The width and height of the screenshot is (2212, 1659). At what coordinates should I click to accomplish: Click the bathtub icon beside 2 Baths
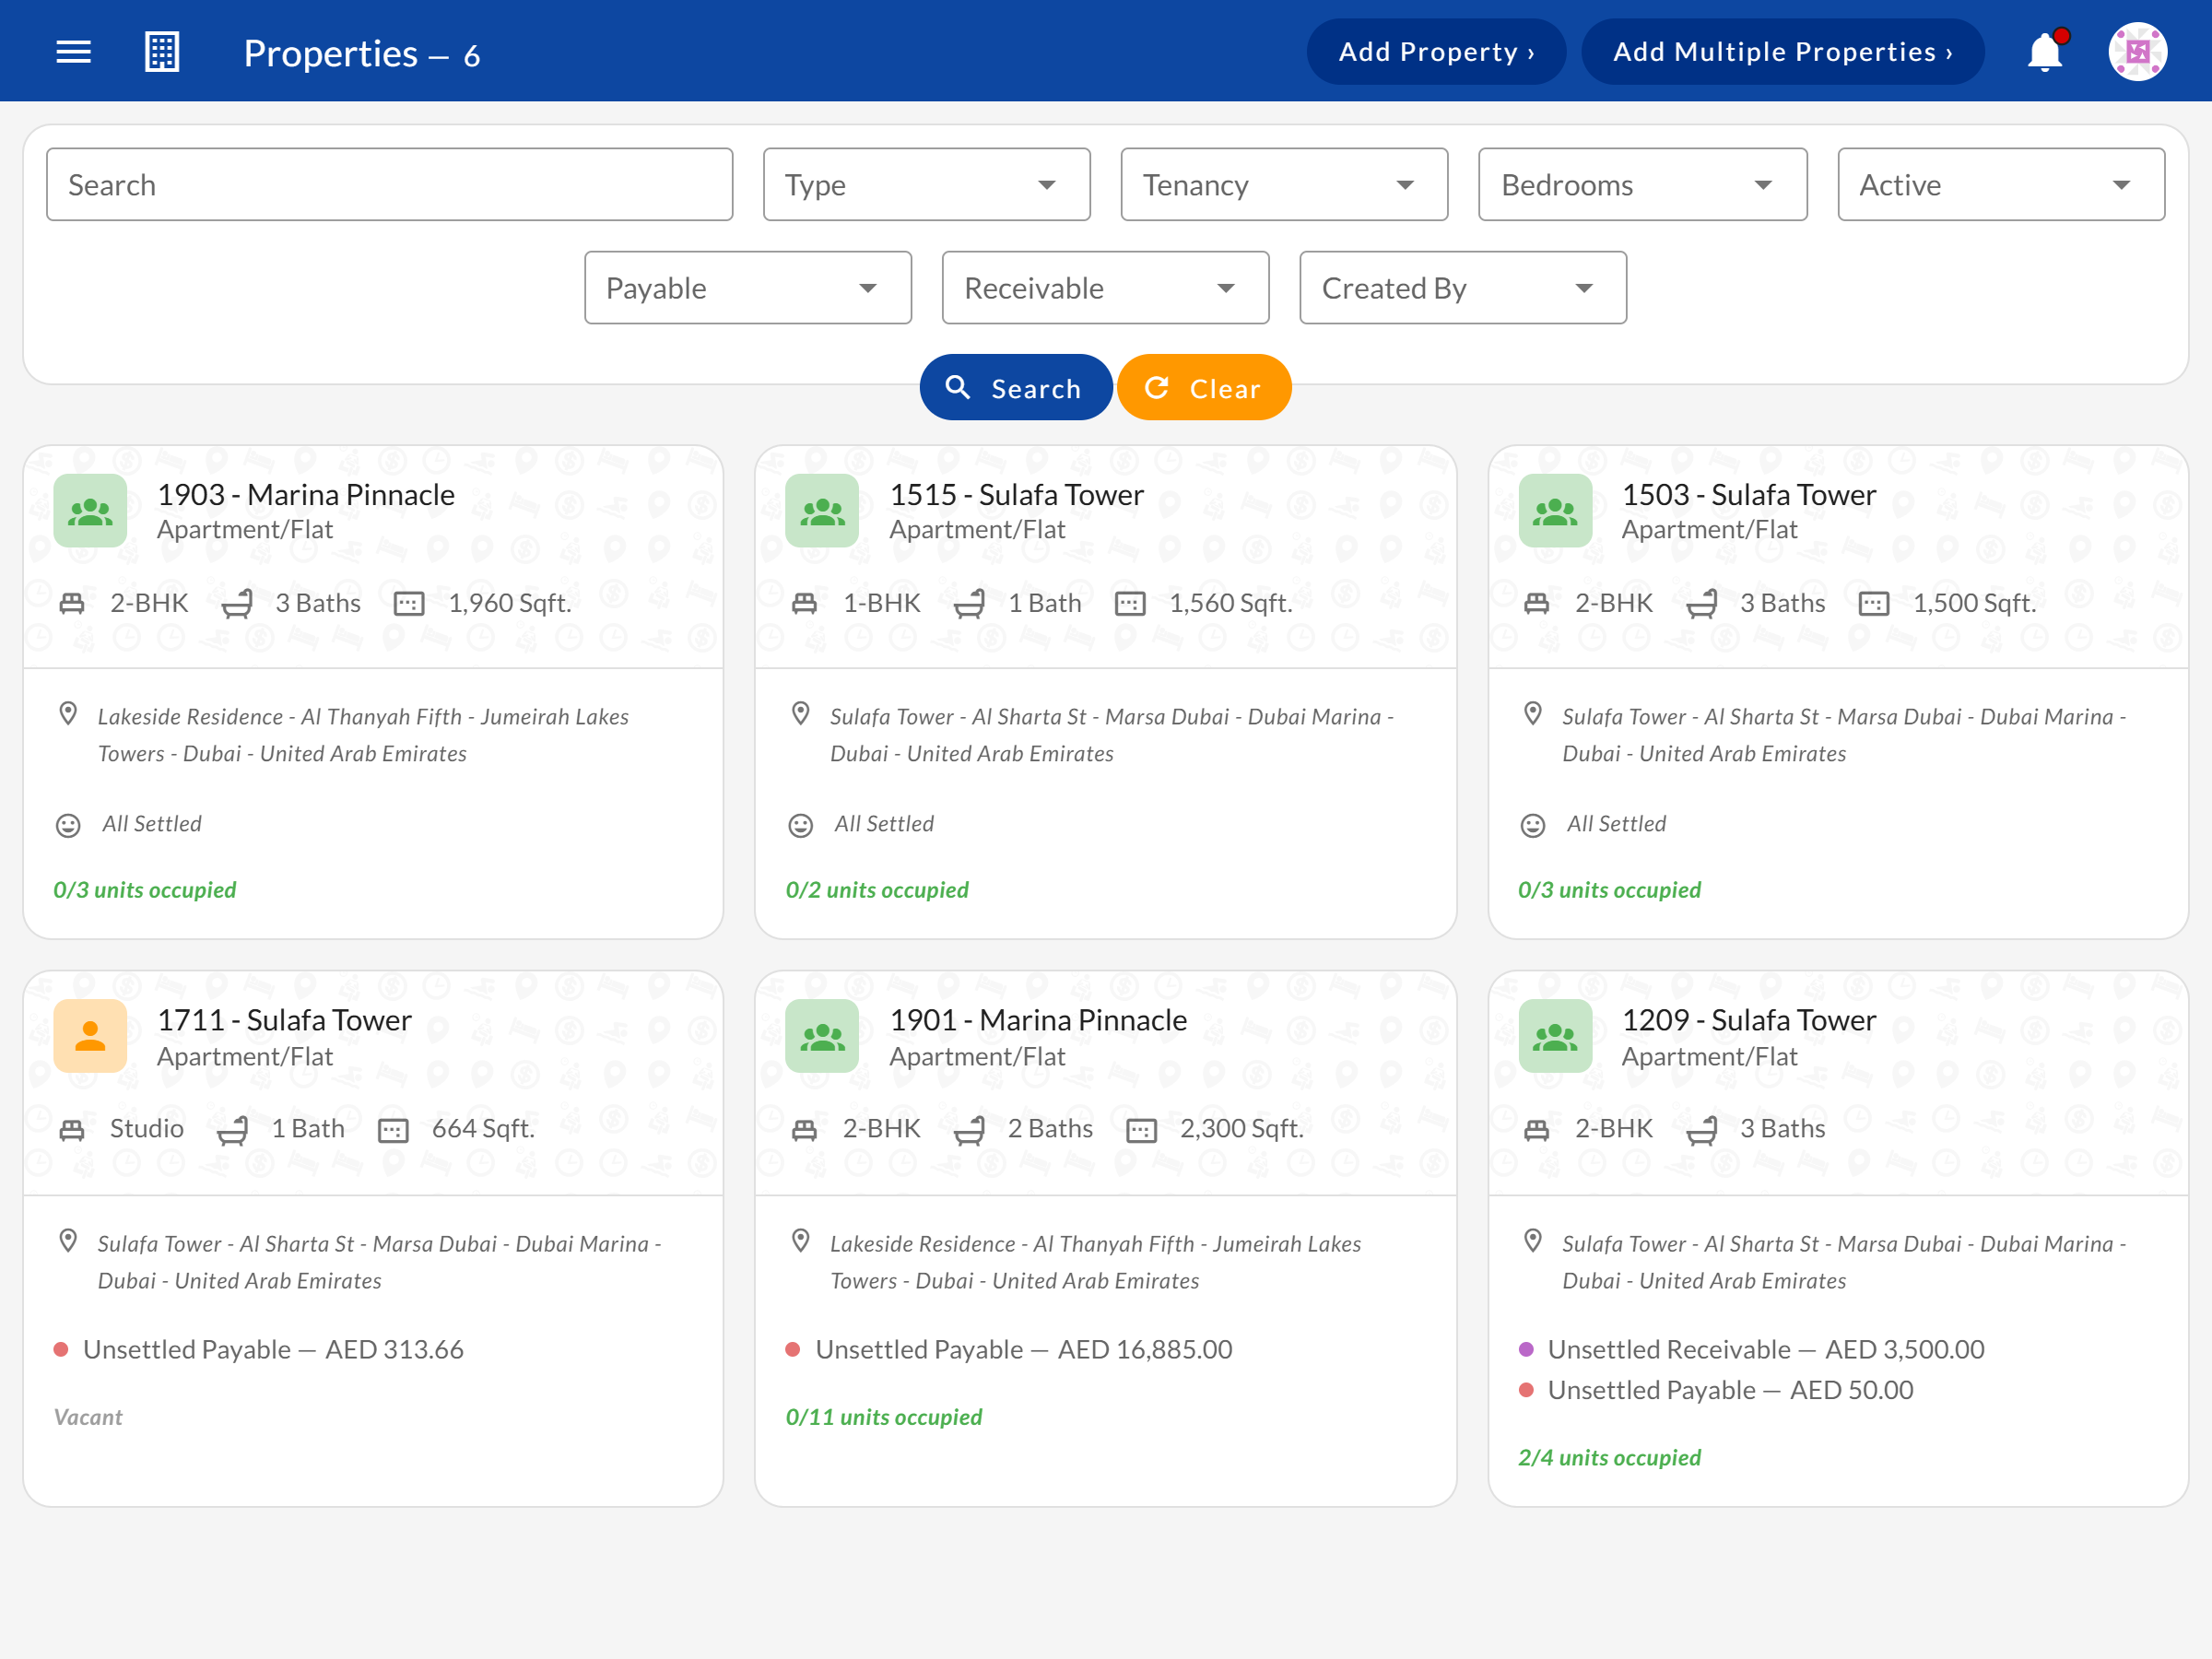(x=969, y=1130)
